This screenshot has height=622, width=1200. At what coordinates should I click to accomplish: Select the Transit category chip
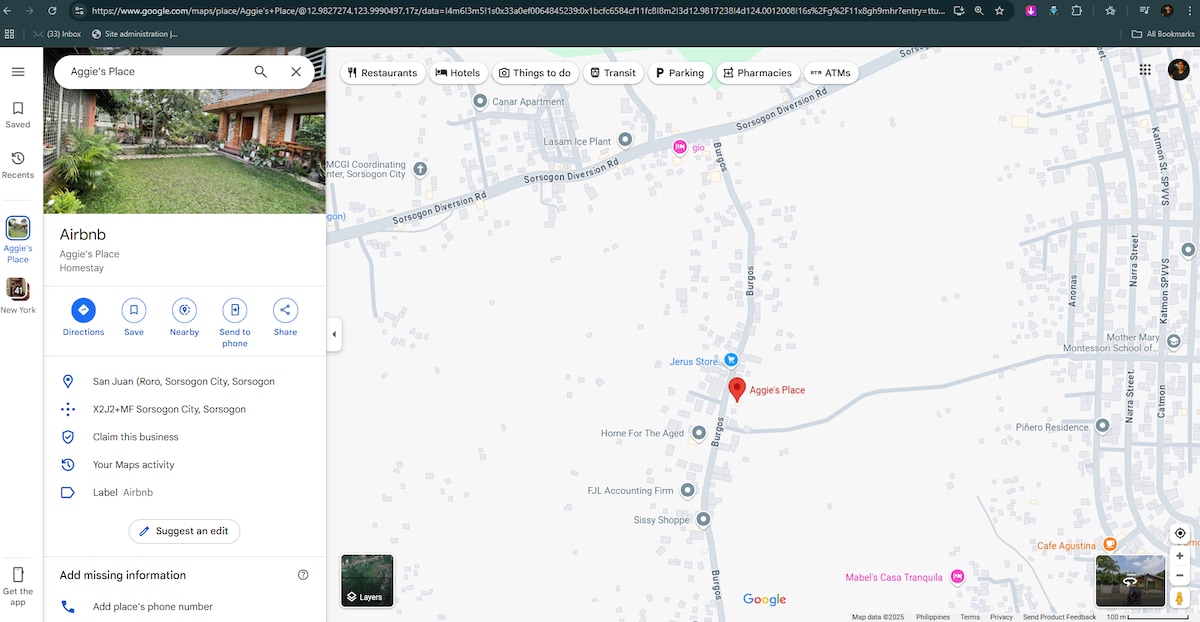(x=613, y=73)
